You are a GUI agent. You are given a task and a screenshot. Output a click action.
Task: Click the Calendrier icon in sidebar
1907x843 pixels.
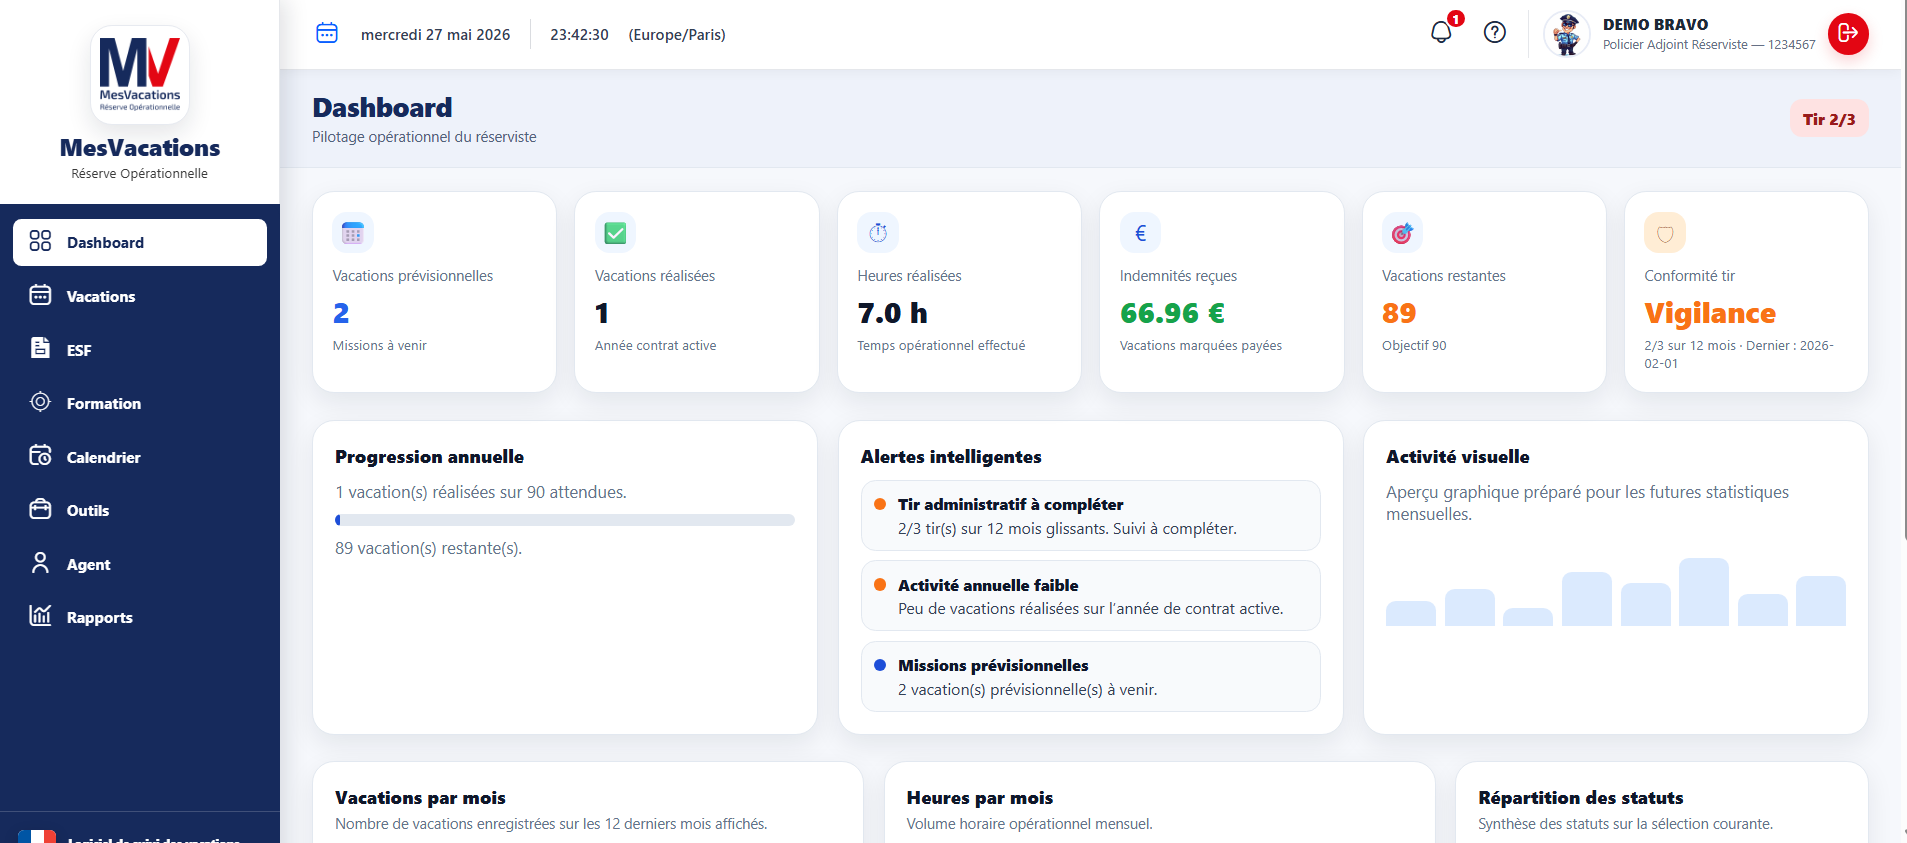click(x=40, y=455)
